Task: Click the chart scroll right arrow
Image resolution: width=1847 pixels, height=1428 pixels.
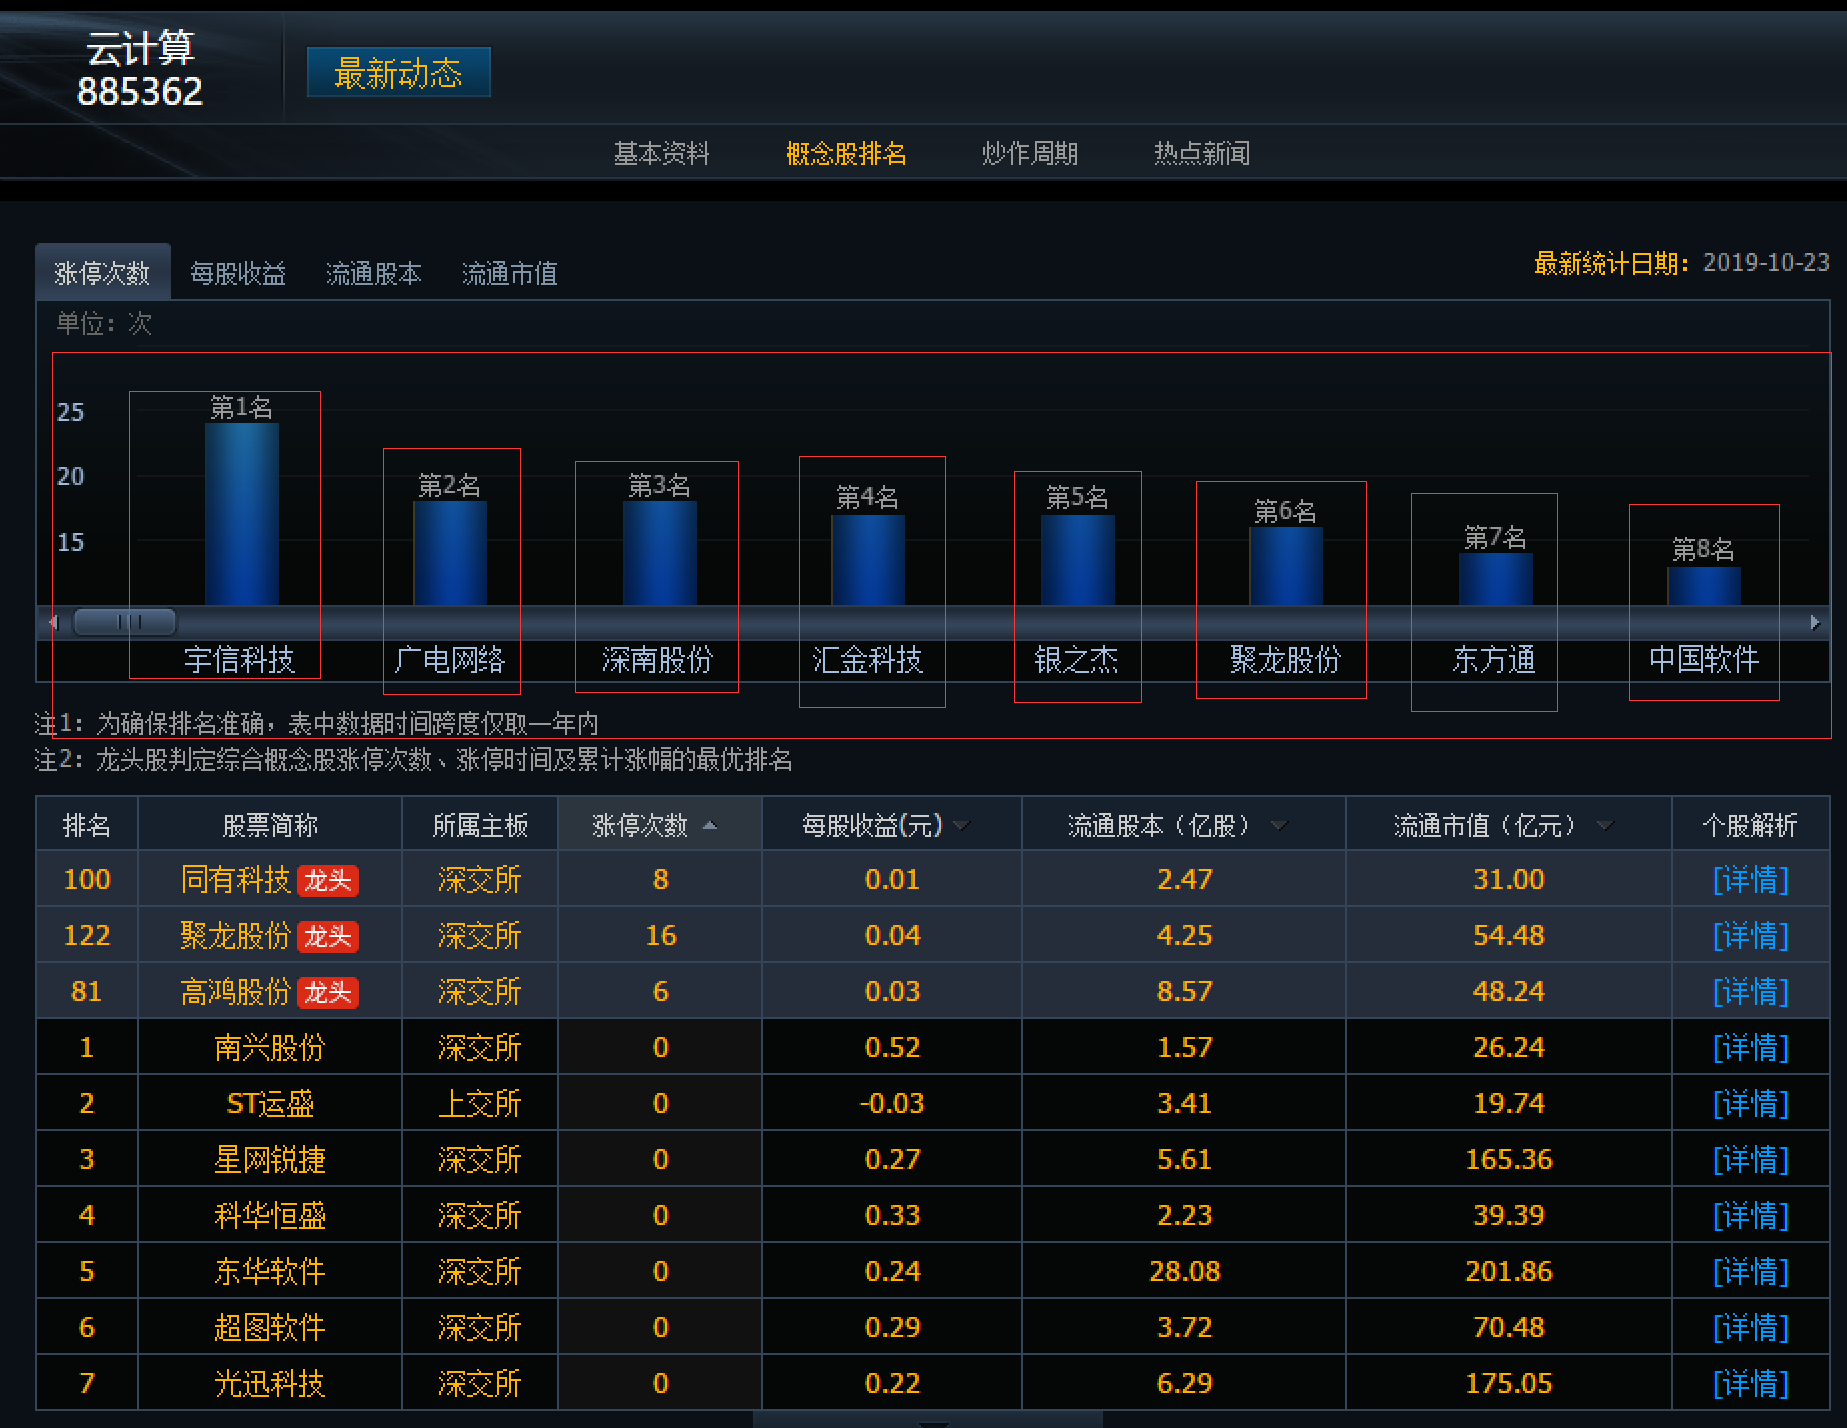Action: tap(1815, 622)
